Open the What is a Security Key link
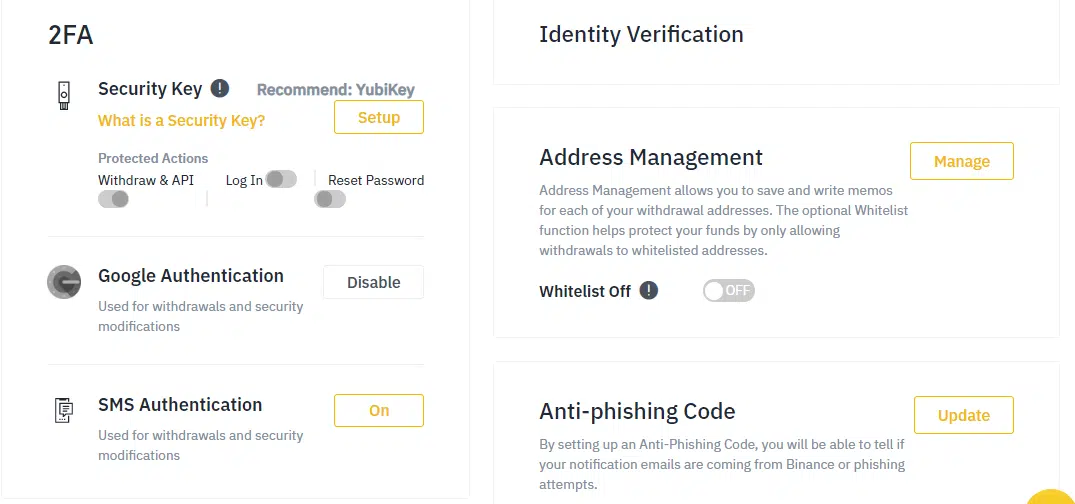Image resolution: width=1075 pixels, height=504 pixels. point(182,121)
